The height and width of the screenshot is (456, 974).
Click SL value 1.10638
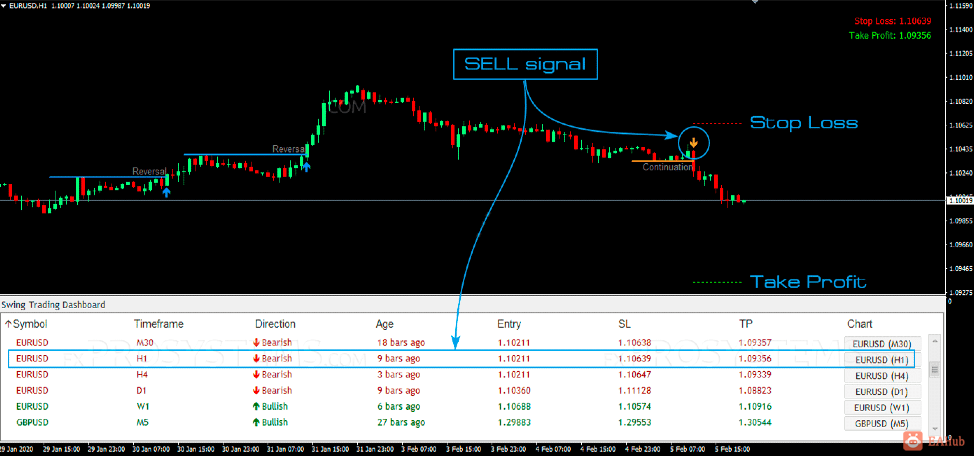pyautogui.click(x=634, y=342)
